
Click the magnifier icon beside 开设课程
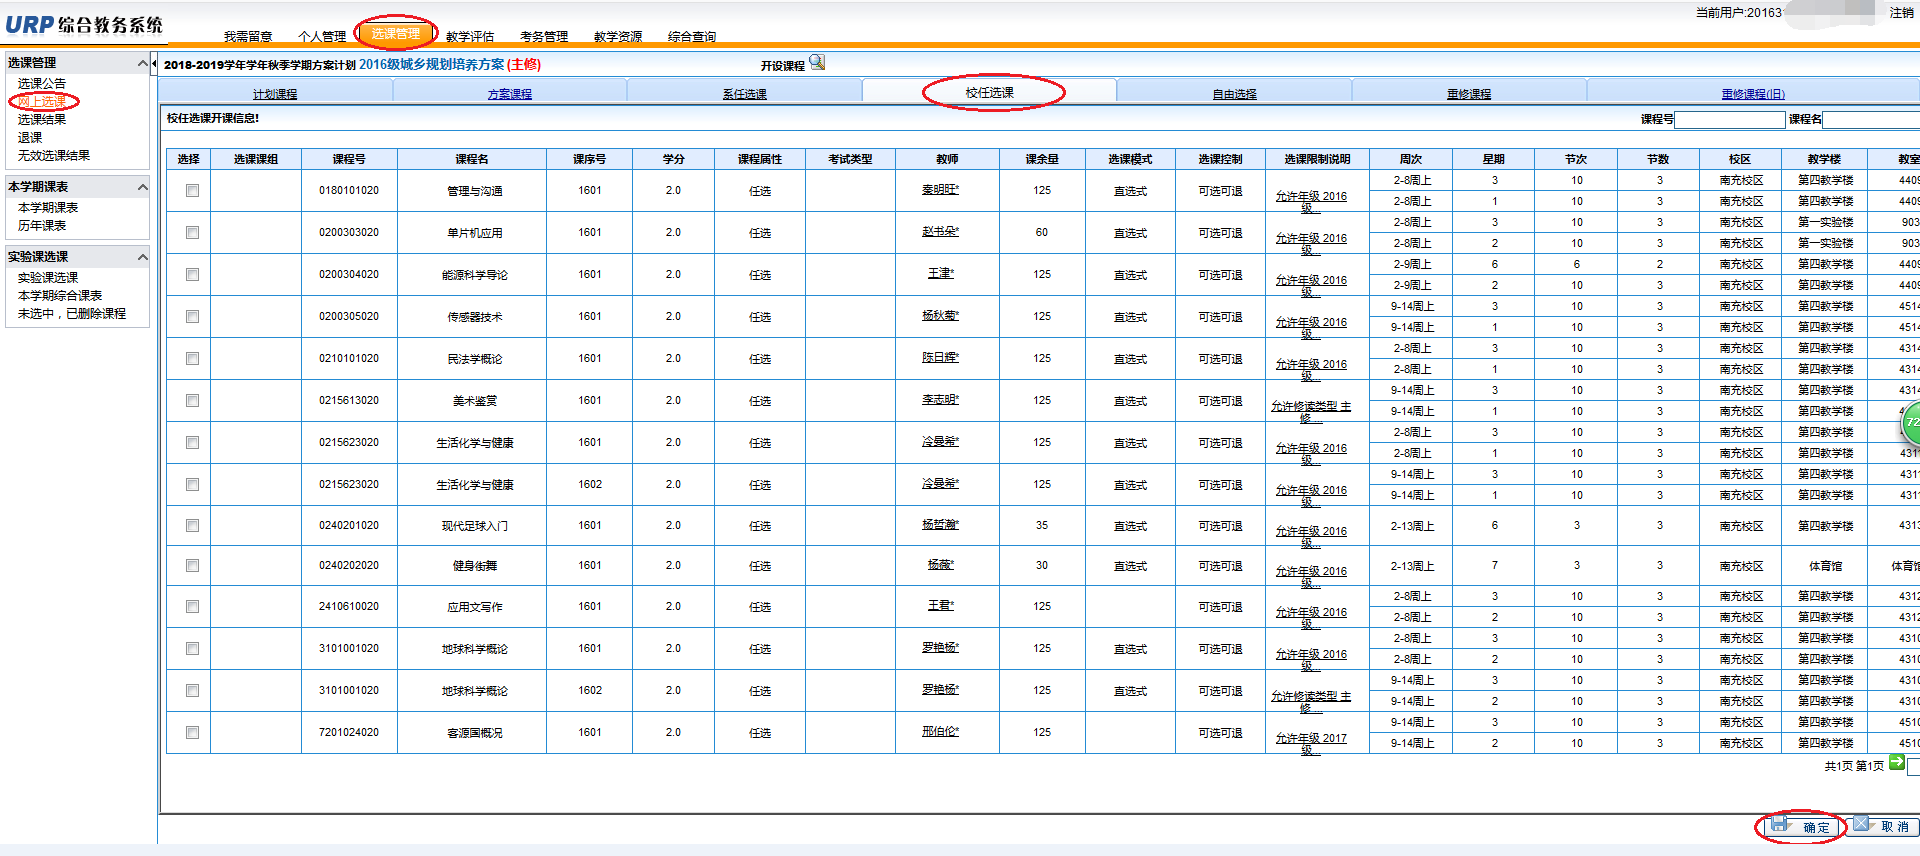[x=817, y=63]
